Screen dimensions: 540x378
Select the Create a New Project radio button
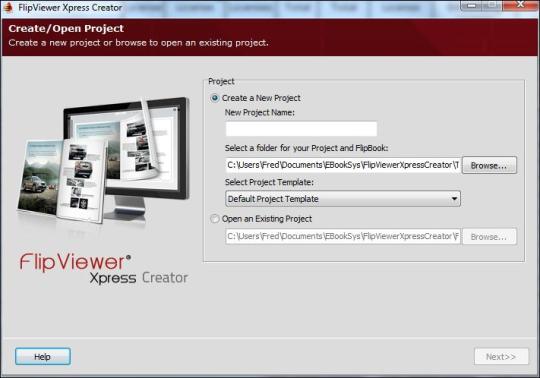(x=215, y=98)
